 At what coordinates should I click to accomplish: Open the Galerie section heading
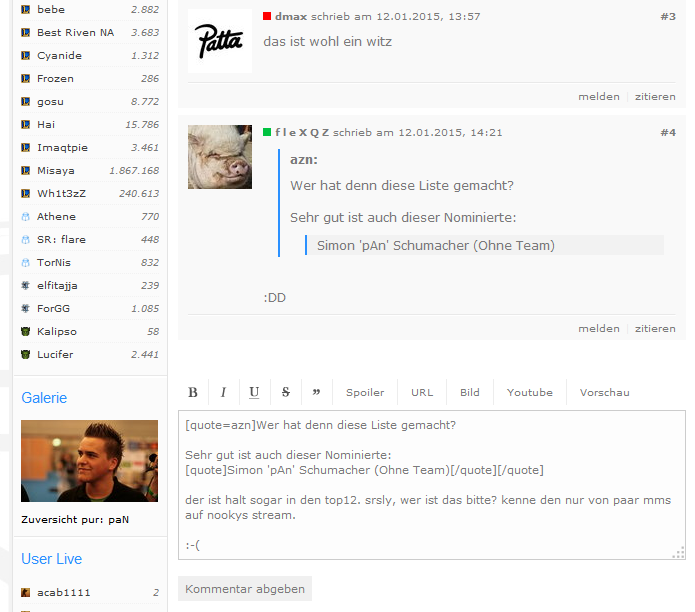[44, 398]
